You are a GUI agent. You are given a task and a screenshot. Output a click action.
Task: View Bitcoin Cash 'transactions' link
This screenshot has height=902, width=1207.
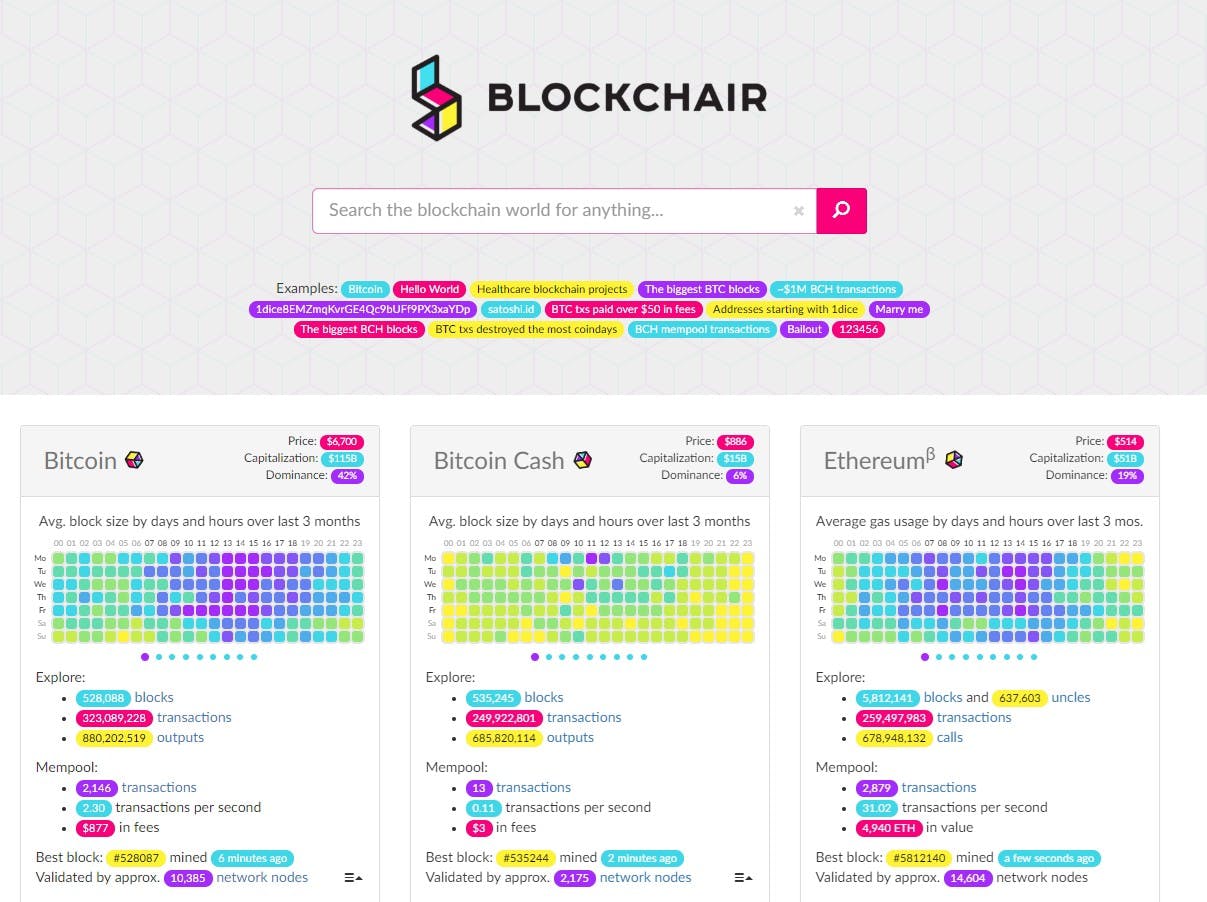tap(584, 717)
